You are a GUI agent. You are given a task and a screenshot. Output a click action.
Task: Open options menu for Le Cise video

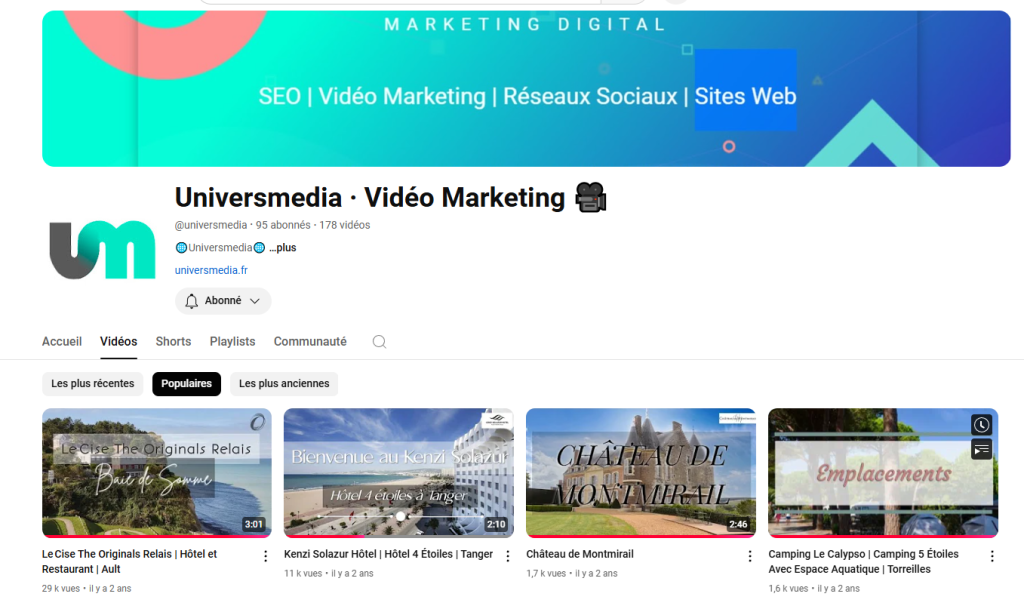265,556
